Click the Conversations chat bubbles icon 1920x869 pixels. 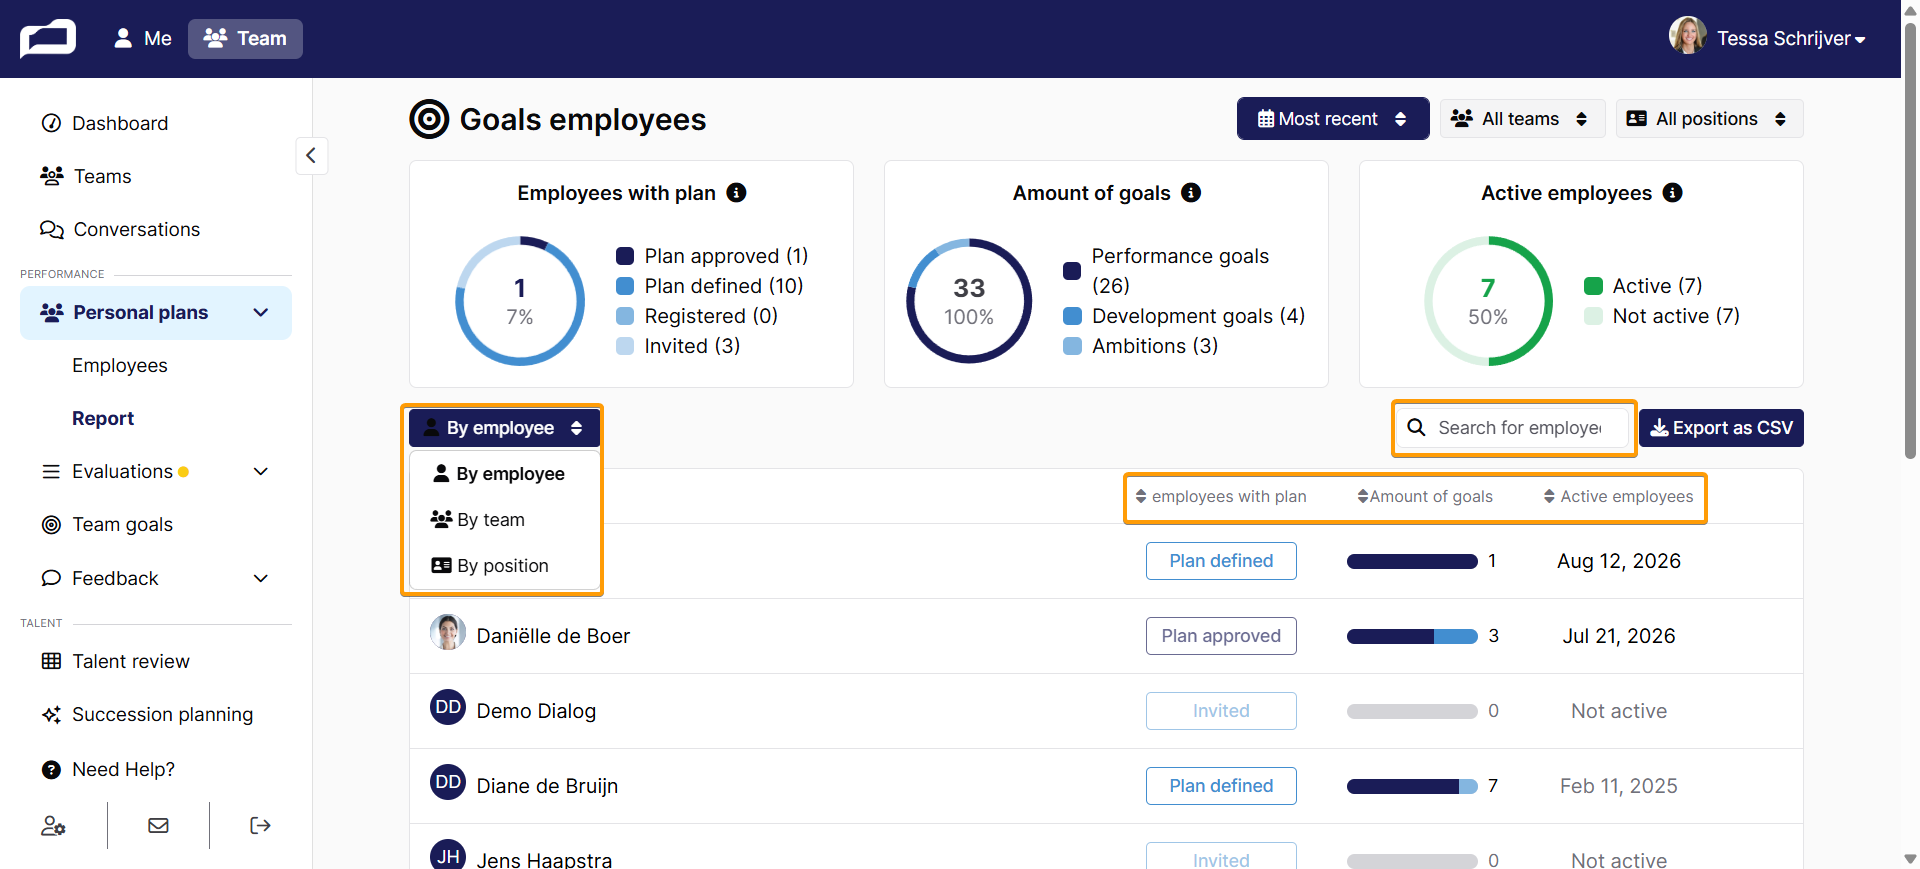click(52, 230)
